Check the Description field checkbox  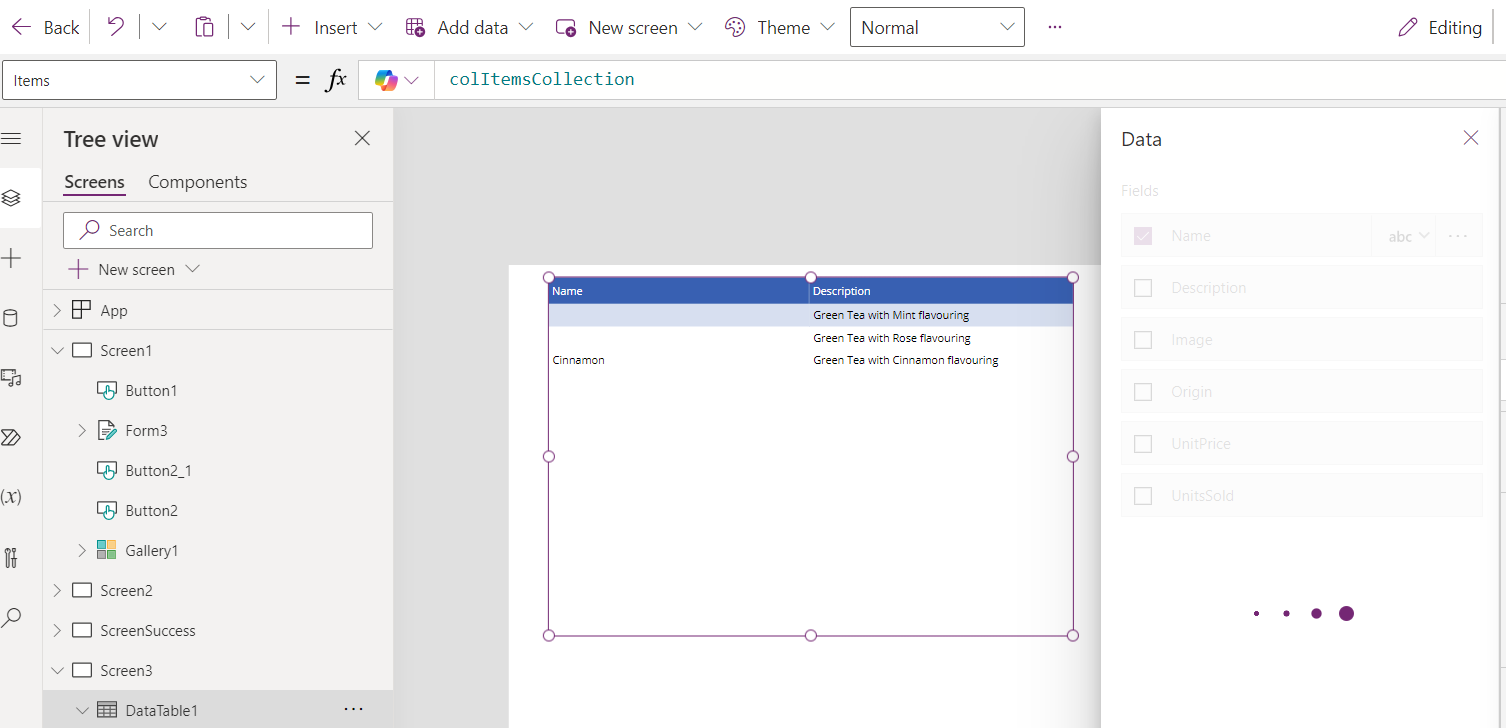pos(1143,288)
